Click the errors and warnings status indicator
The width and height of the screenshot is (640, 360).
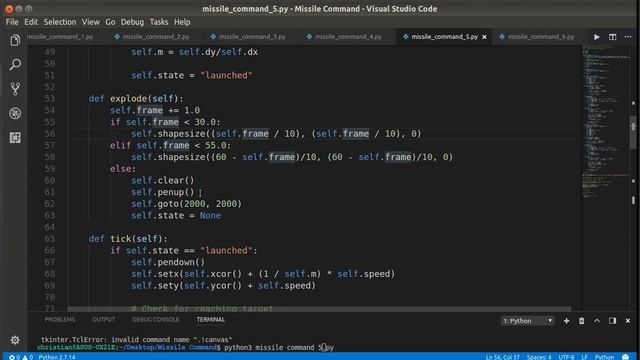click(21, 357)
